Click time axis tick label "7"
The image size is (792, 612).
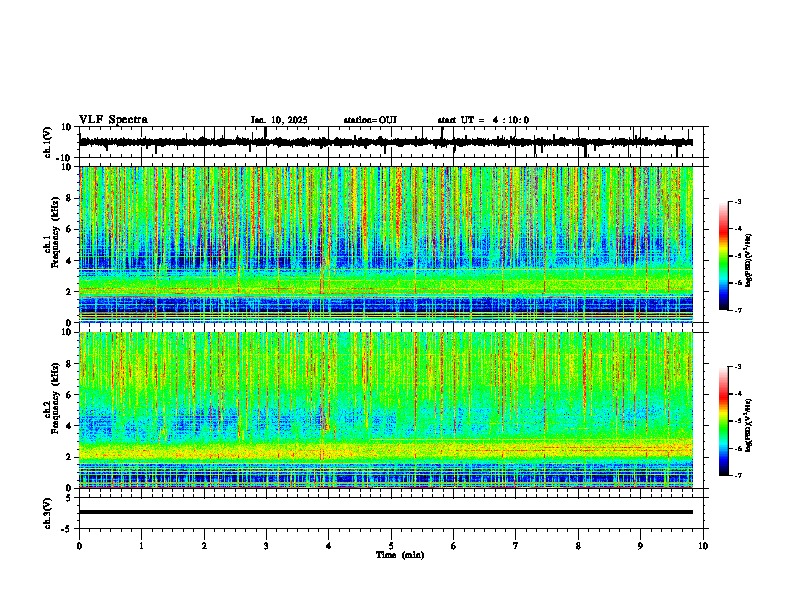tap(516, 546)
